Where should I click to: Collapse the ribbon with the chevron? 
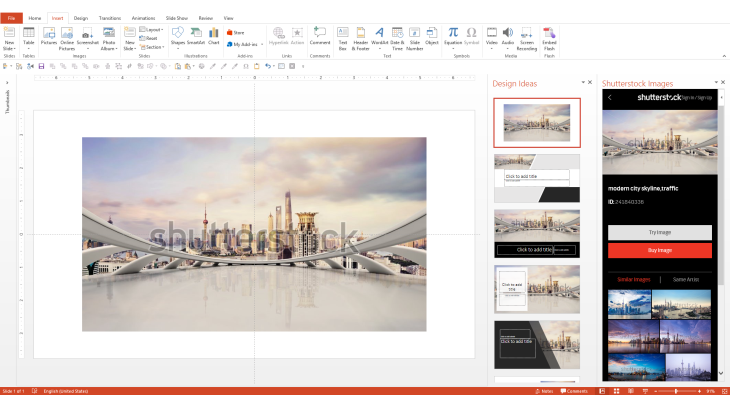724,56
